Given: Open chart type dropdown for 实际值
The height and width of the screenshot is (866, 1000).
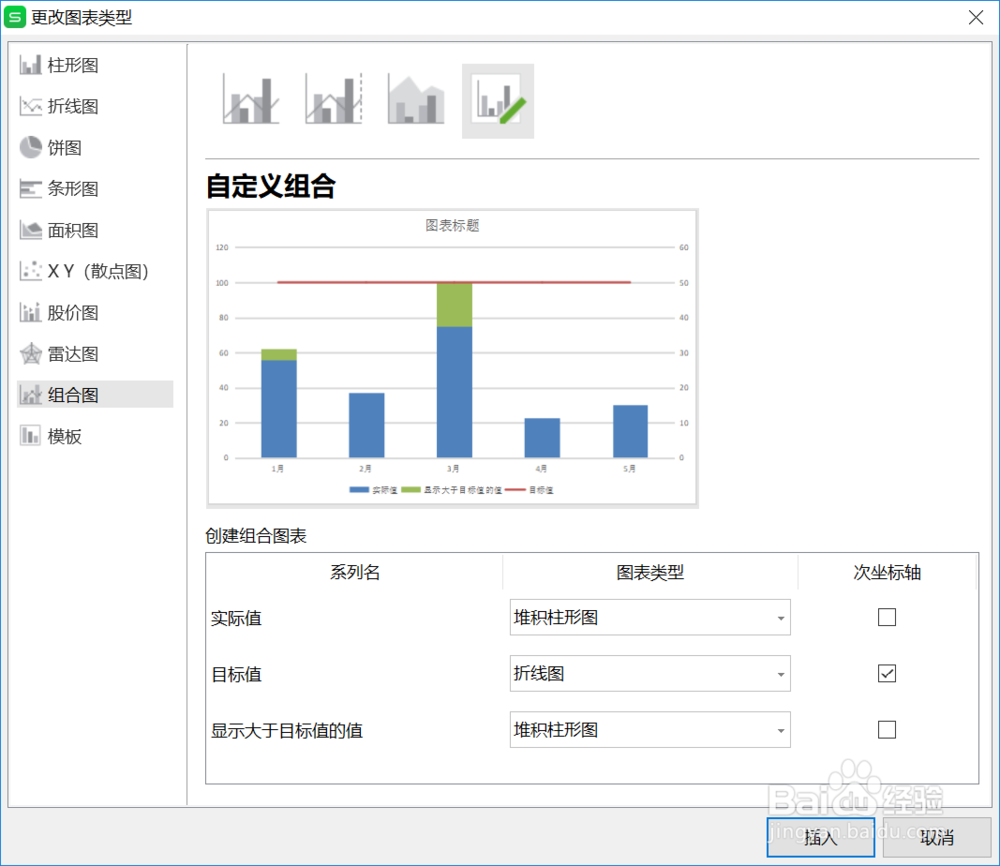Looking at the screenshot, I should click(650, 617).
